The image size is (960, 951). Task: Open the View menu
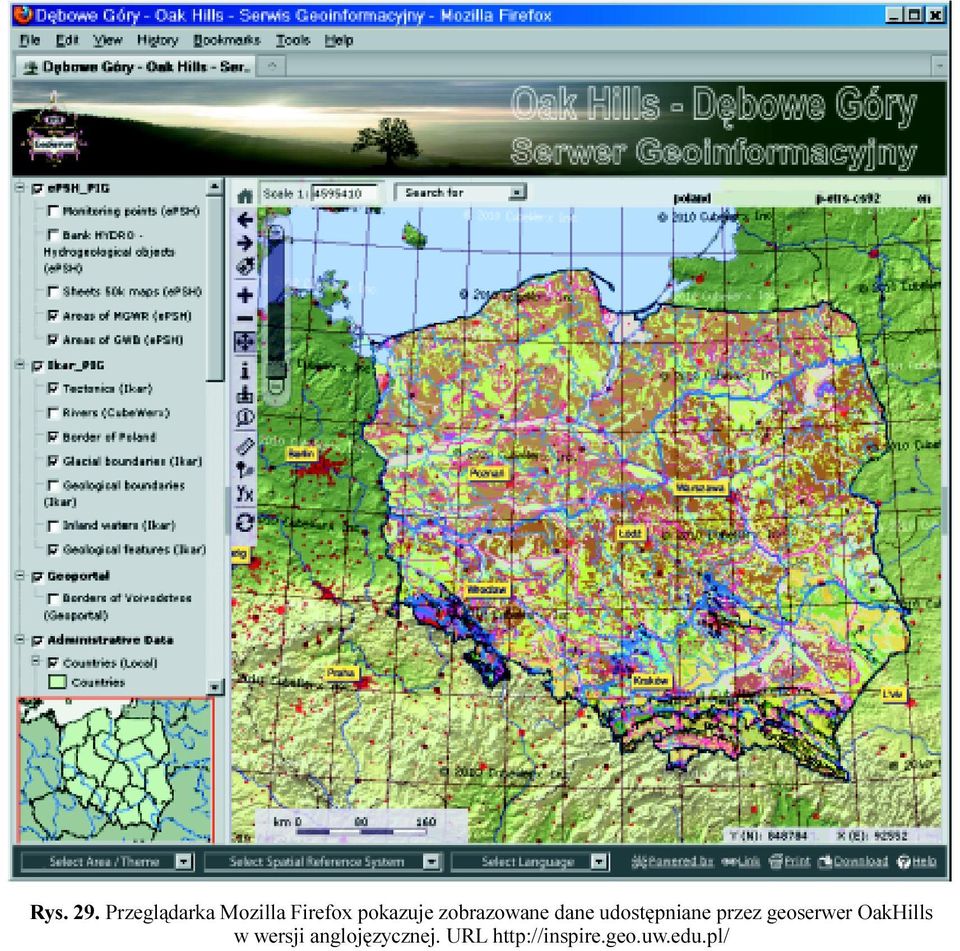[x=108, y=40]
